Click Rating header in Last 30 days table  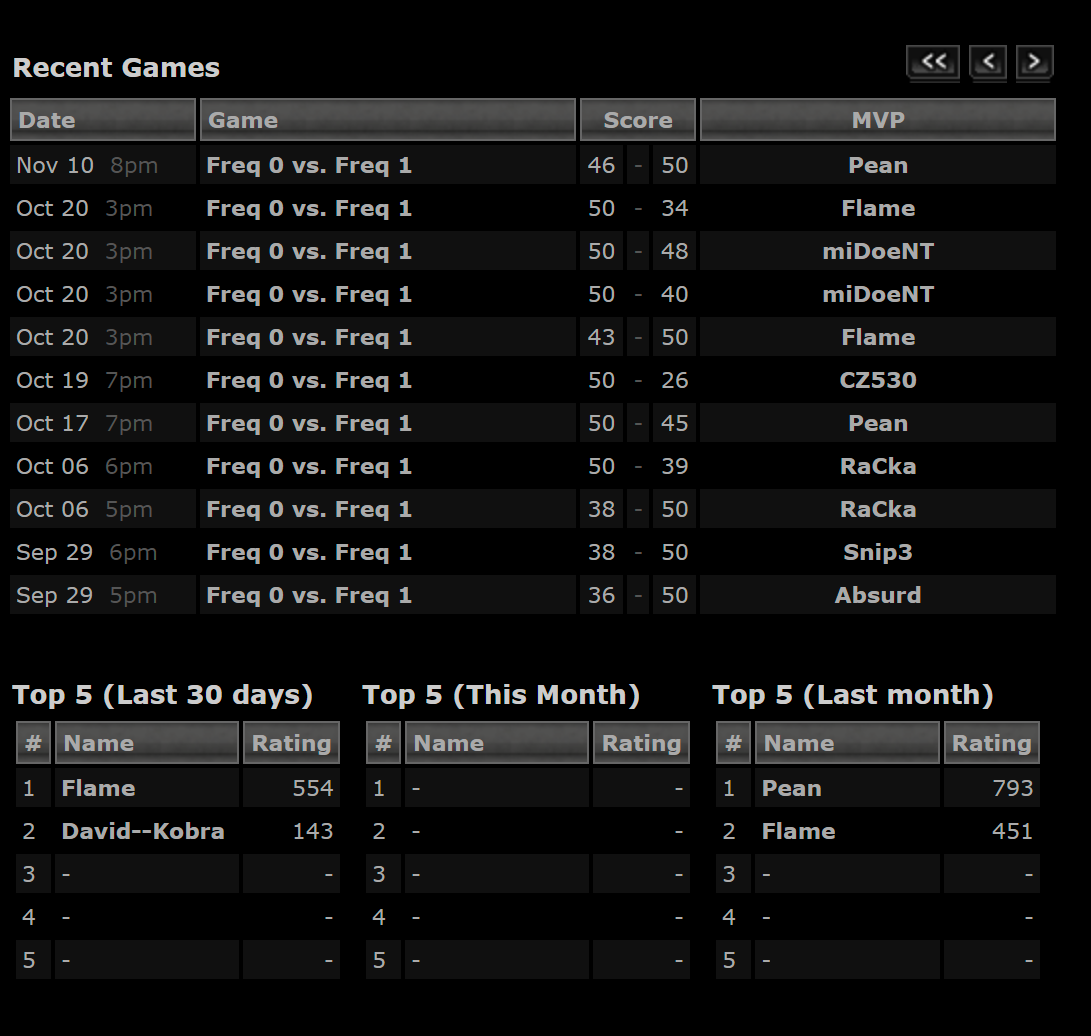pos(291,743)
